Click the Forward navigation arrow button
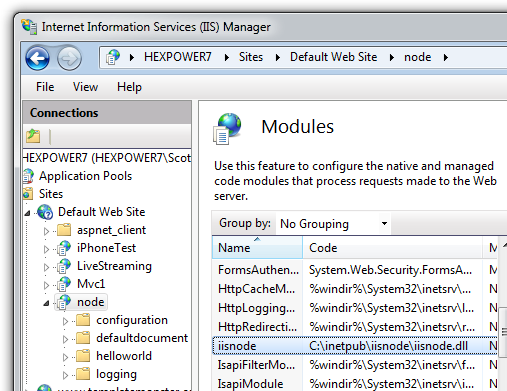This screenshot has width=507, height=391. [69, 58]
